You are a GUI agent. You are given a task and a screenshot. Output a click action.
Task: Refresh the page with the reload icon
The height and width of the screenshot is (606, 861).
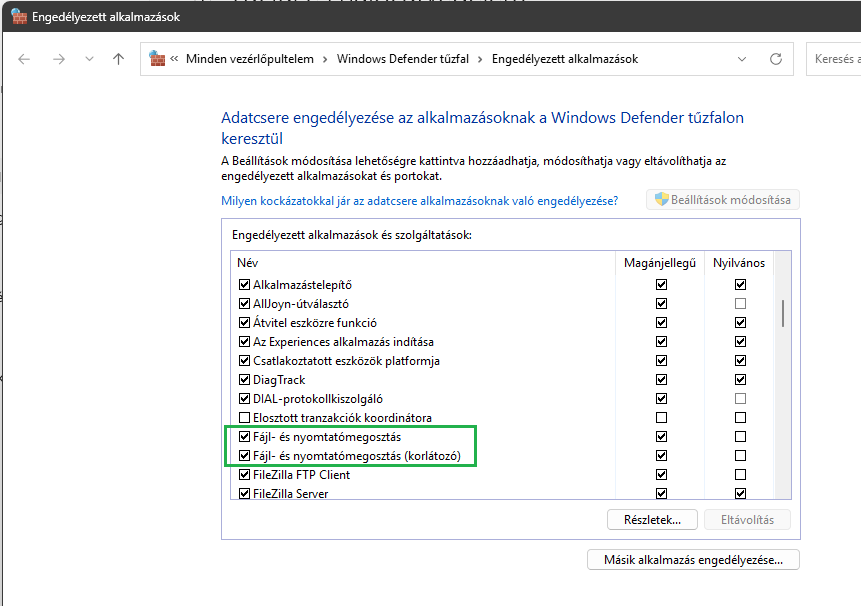[x=776, y=59]
